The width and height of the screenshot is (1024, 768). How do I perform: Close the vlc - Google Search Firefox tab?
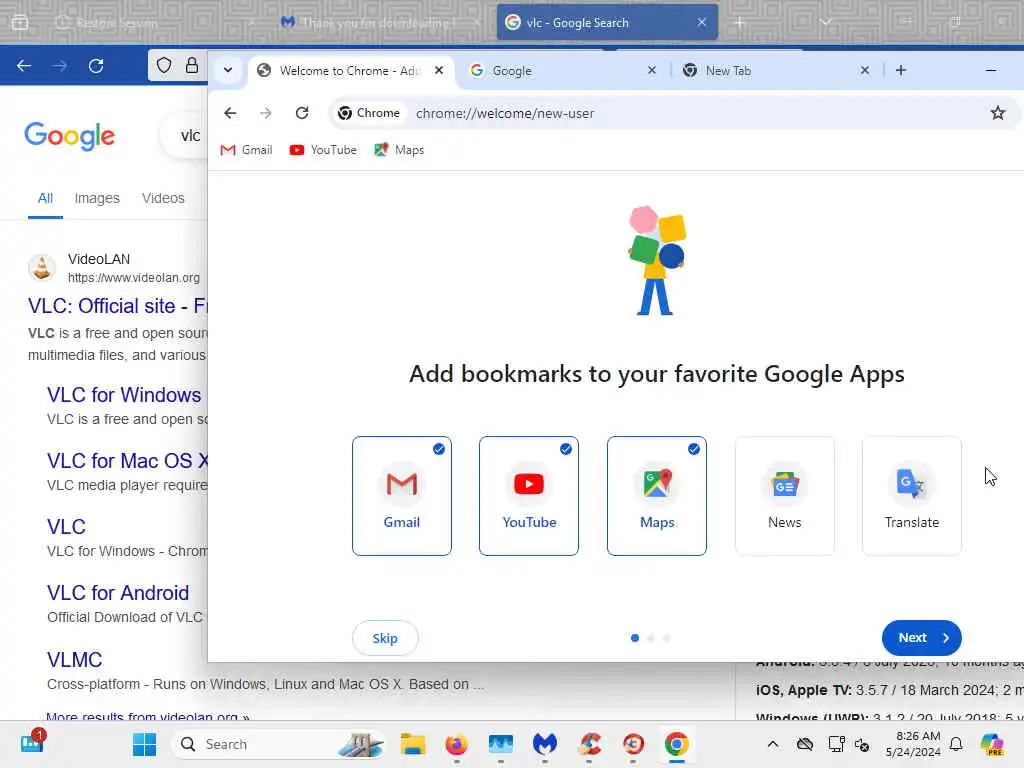point(701,22)
